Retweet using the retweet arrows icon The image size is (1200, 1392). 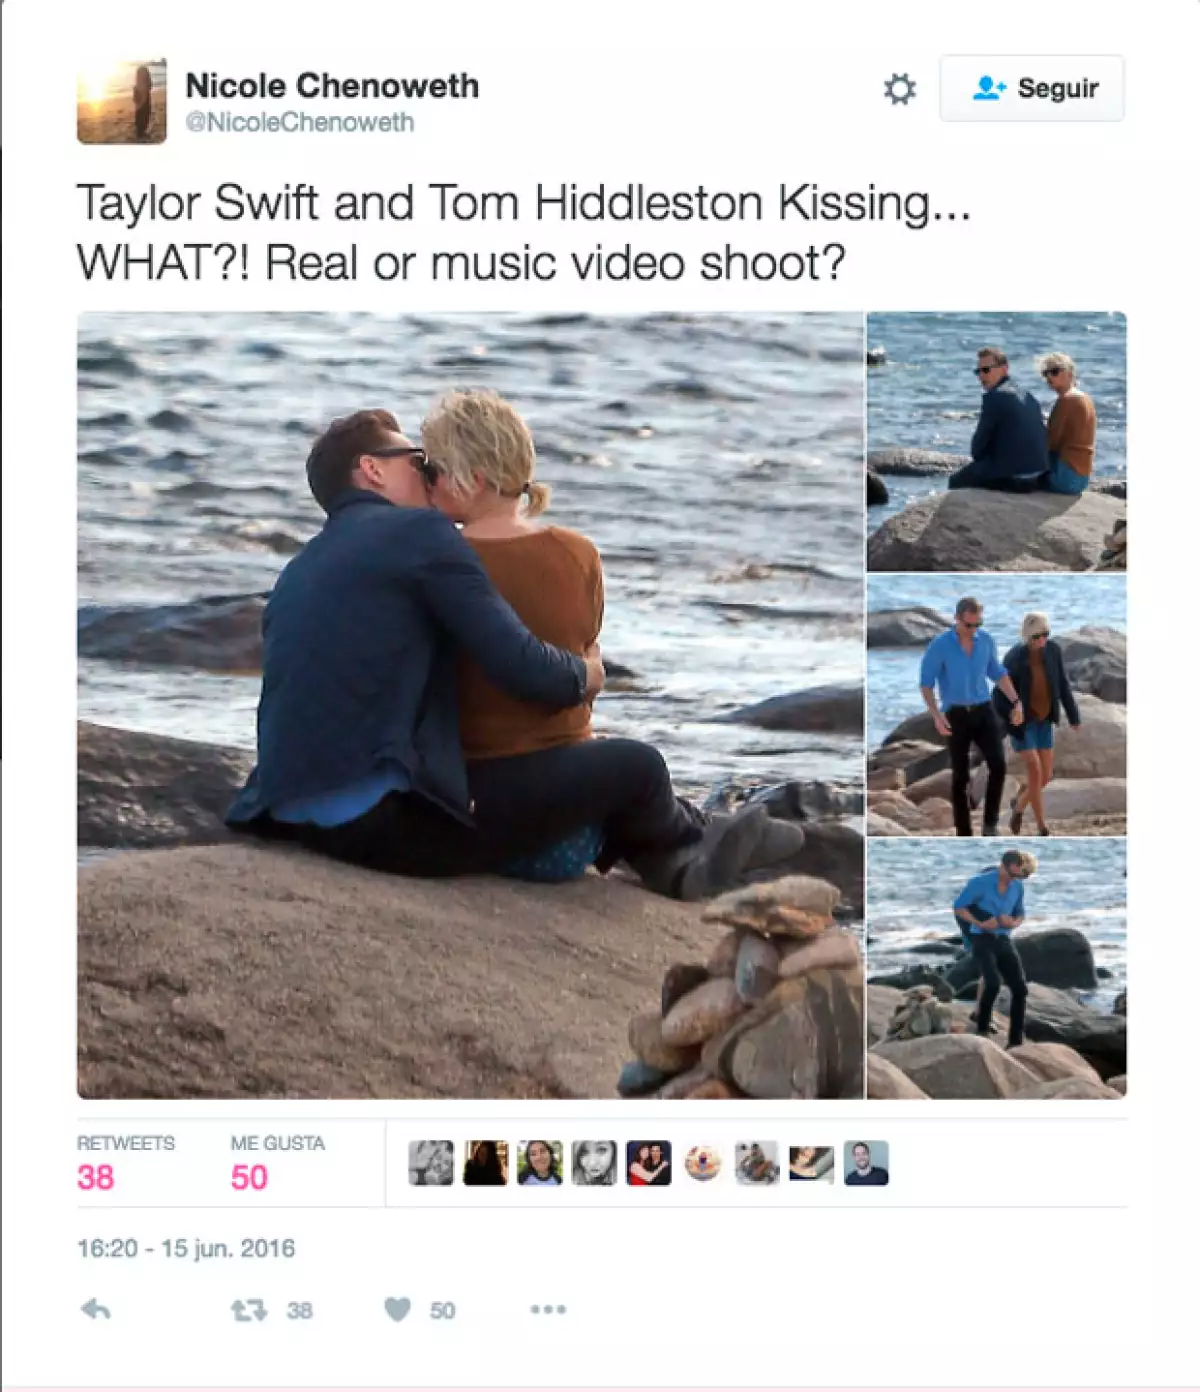pyautogui.click(x=249, y=1310)
